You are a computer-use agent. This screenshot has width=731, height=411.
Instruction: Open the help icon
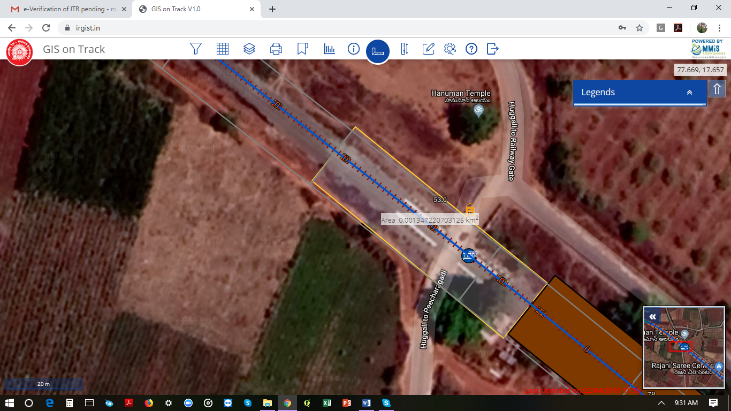click(471, 49)
